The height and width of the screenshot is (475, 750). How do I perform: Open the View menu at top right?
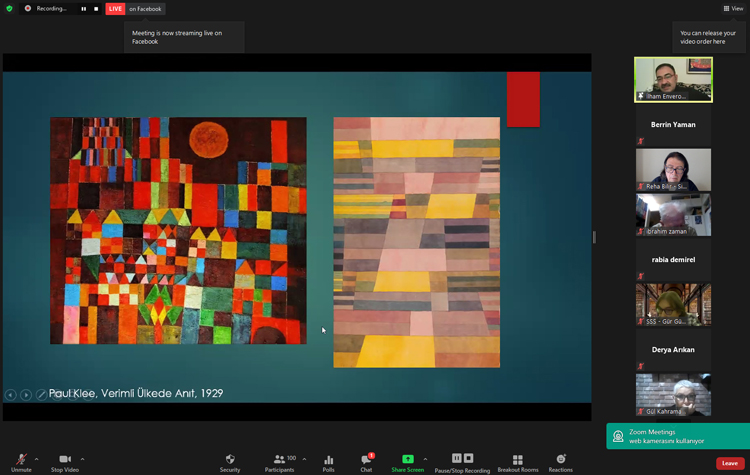733,8
